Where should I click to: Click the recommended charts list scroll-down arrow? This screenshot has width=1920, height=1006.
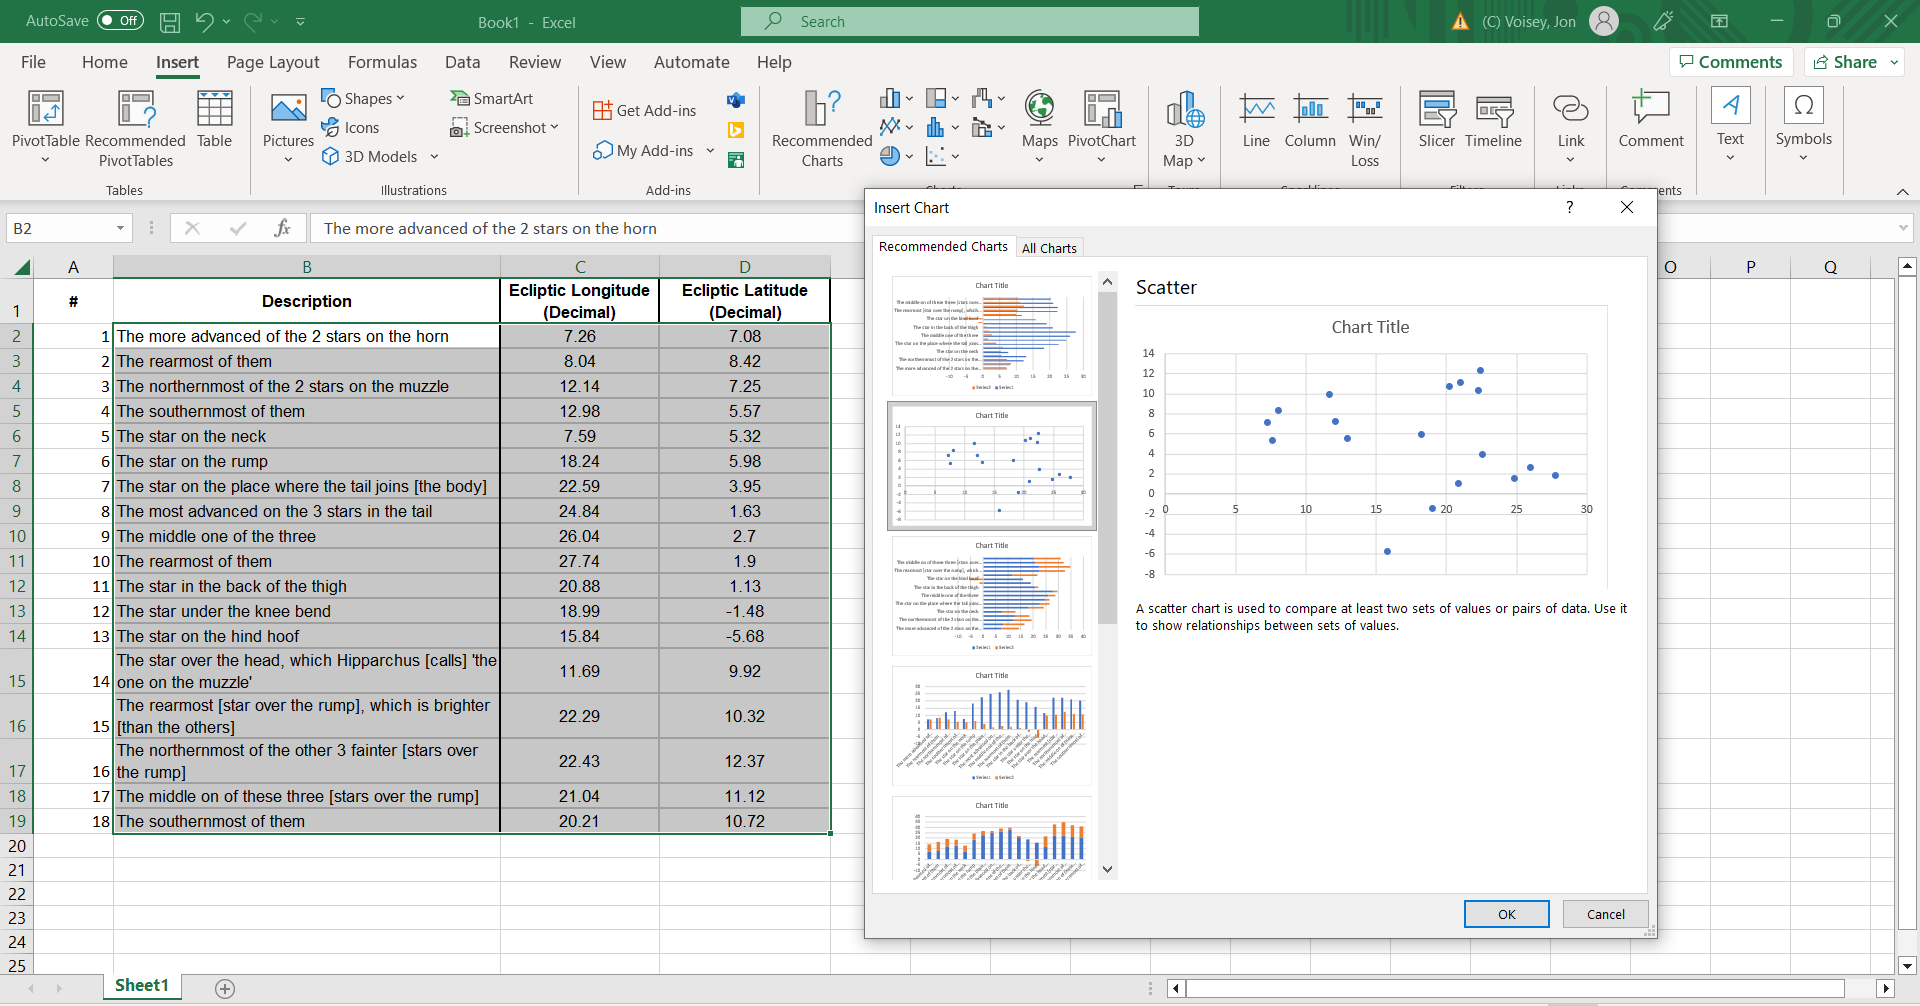(1107, 869)
